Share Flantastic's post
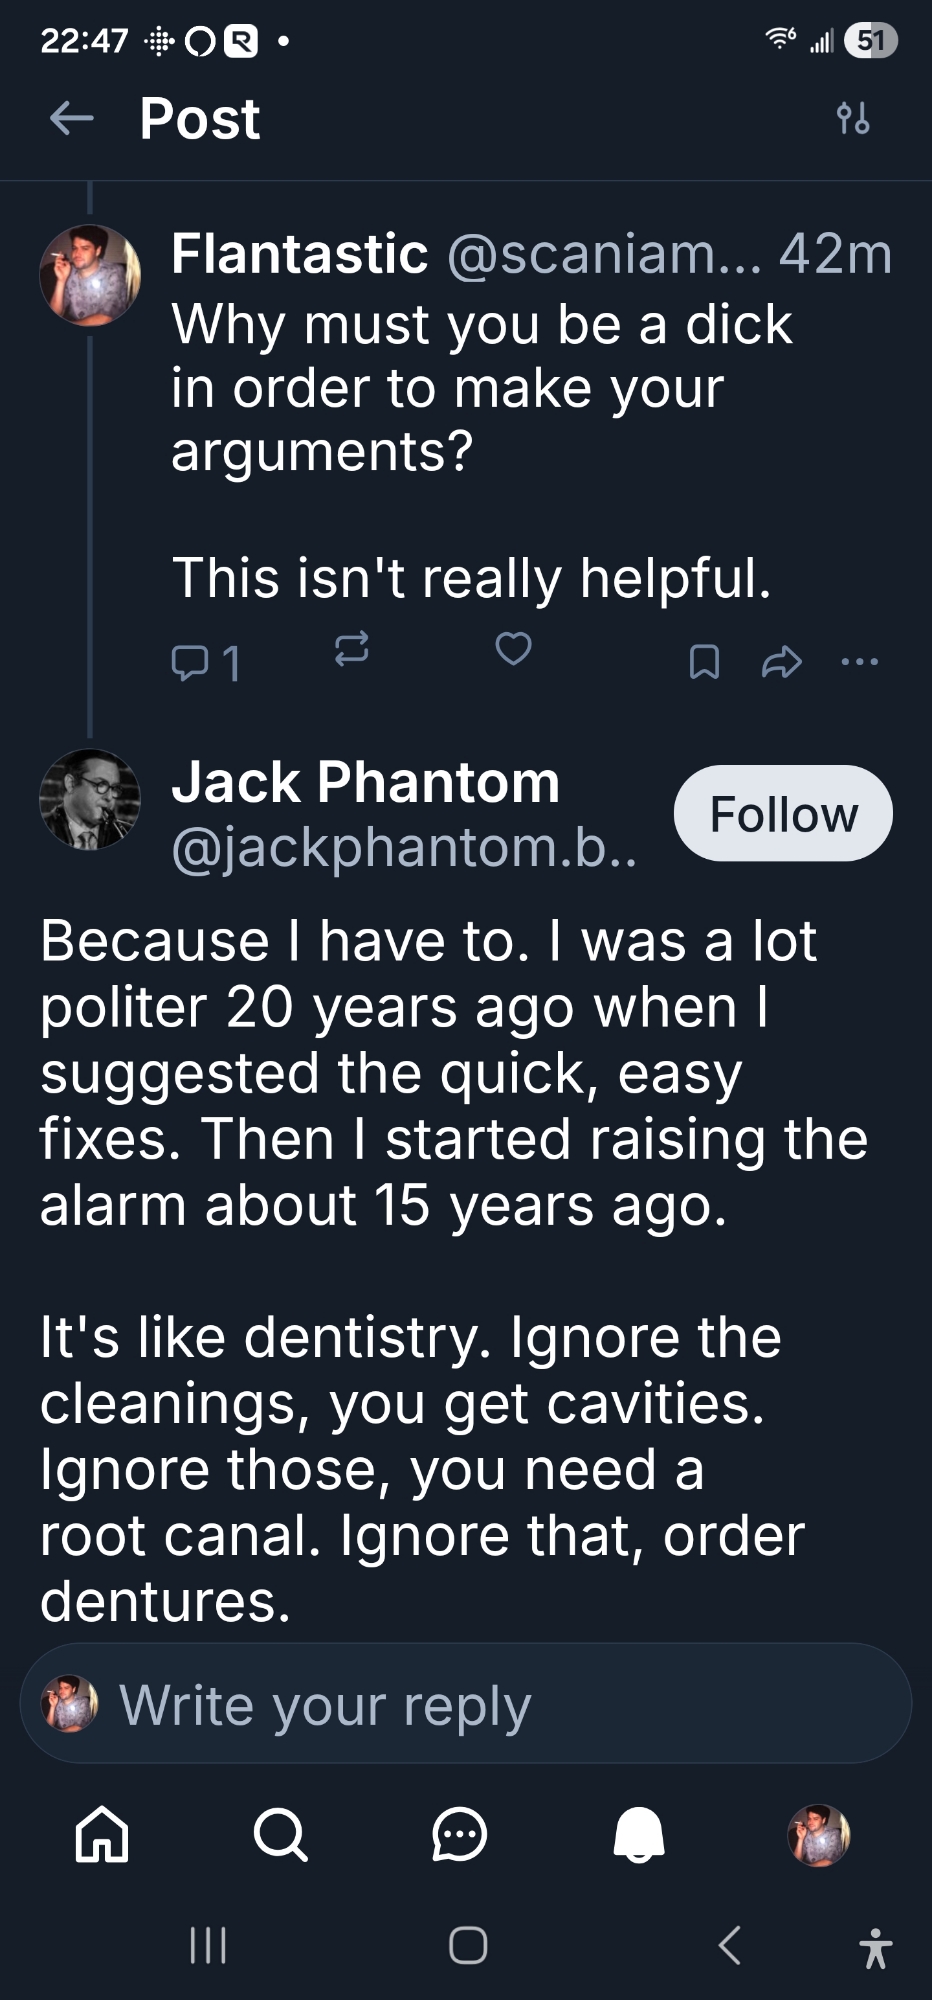 pos(782,662)
